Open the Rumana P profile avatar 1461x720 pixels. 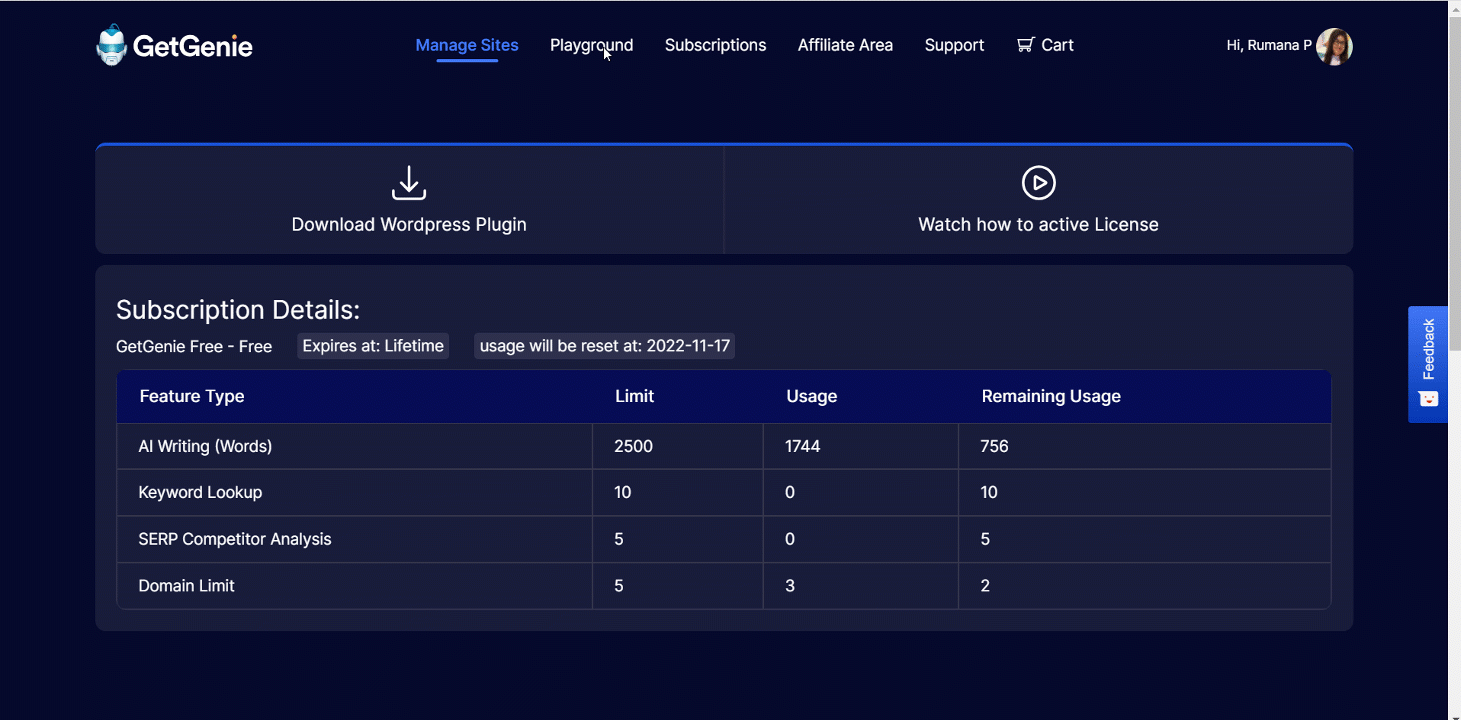pyautogui.click(x=1334, y=46)
